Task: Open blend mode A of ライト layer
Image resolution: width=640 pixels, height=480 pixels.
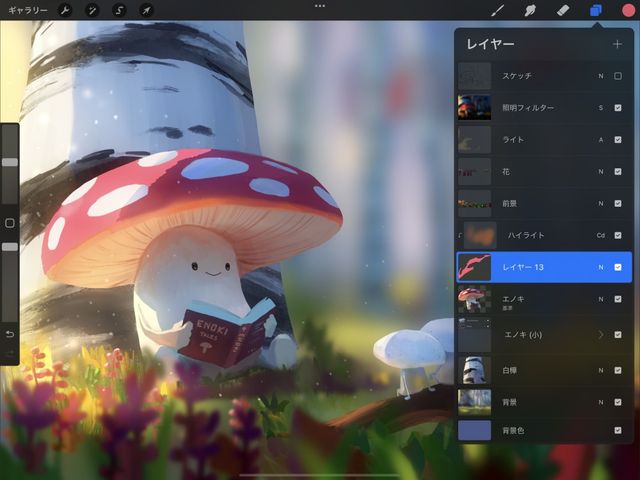Action: [601, 140]
